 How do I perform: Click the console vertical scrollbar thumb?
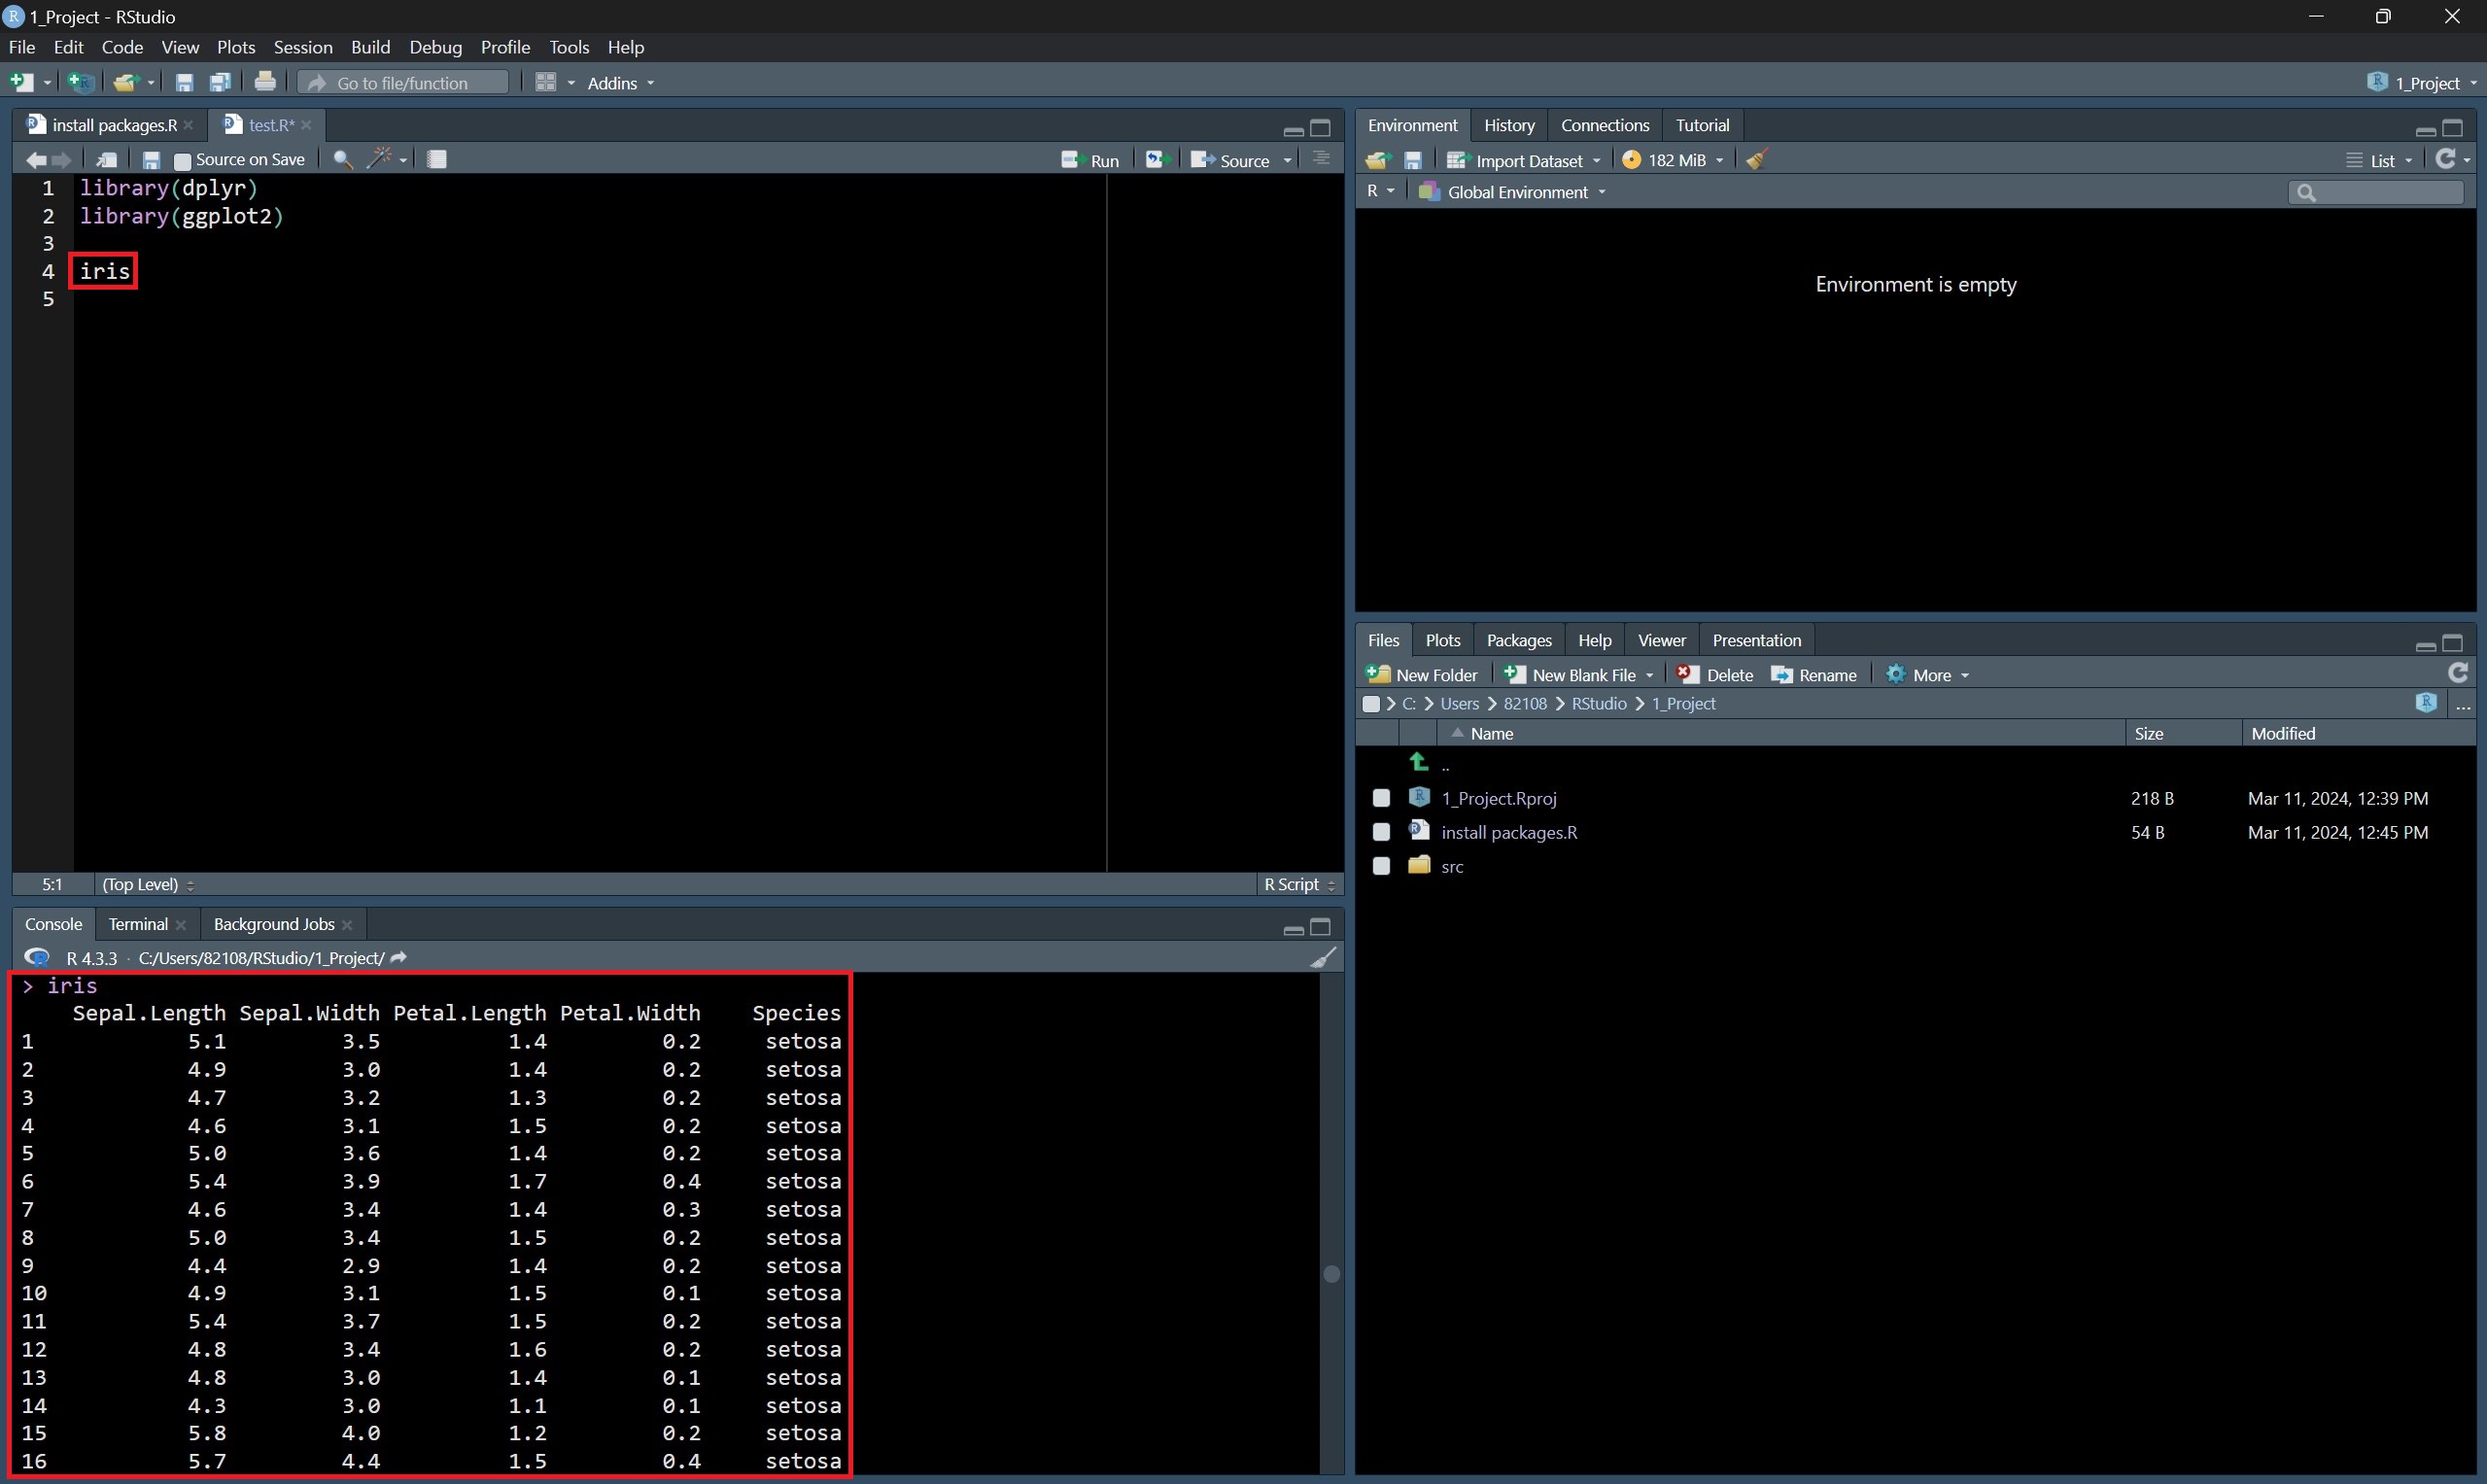click(1331, 1274)
